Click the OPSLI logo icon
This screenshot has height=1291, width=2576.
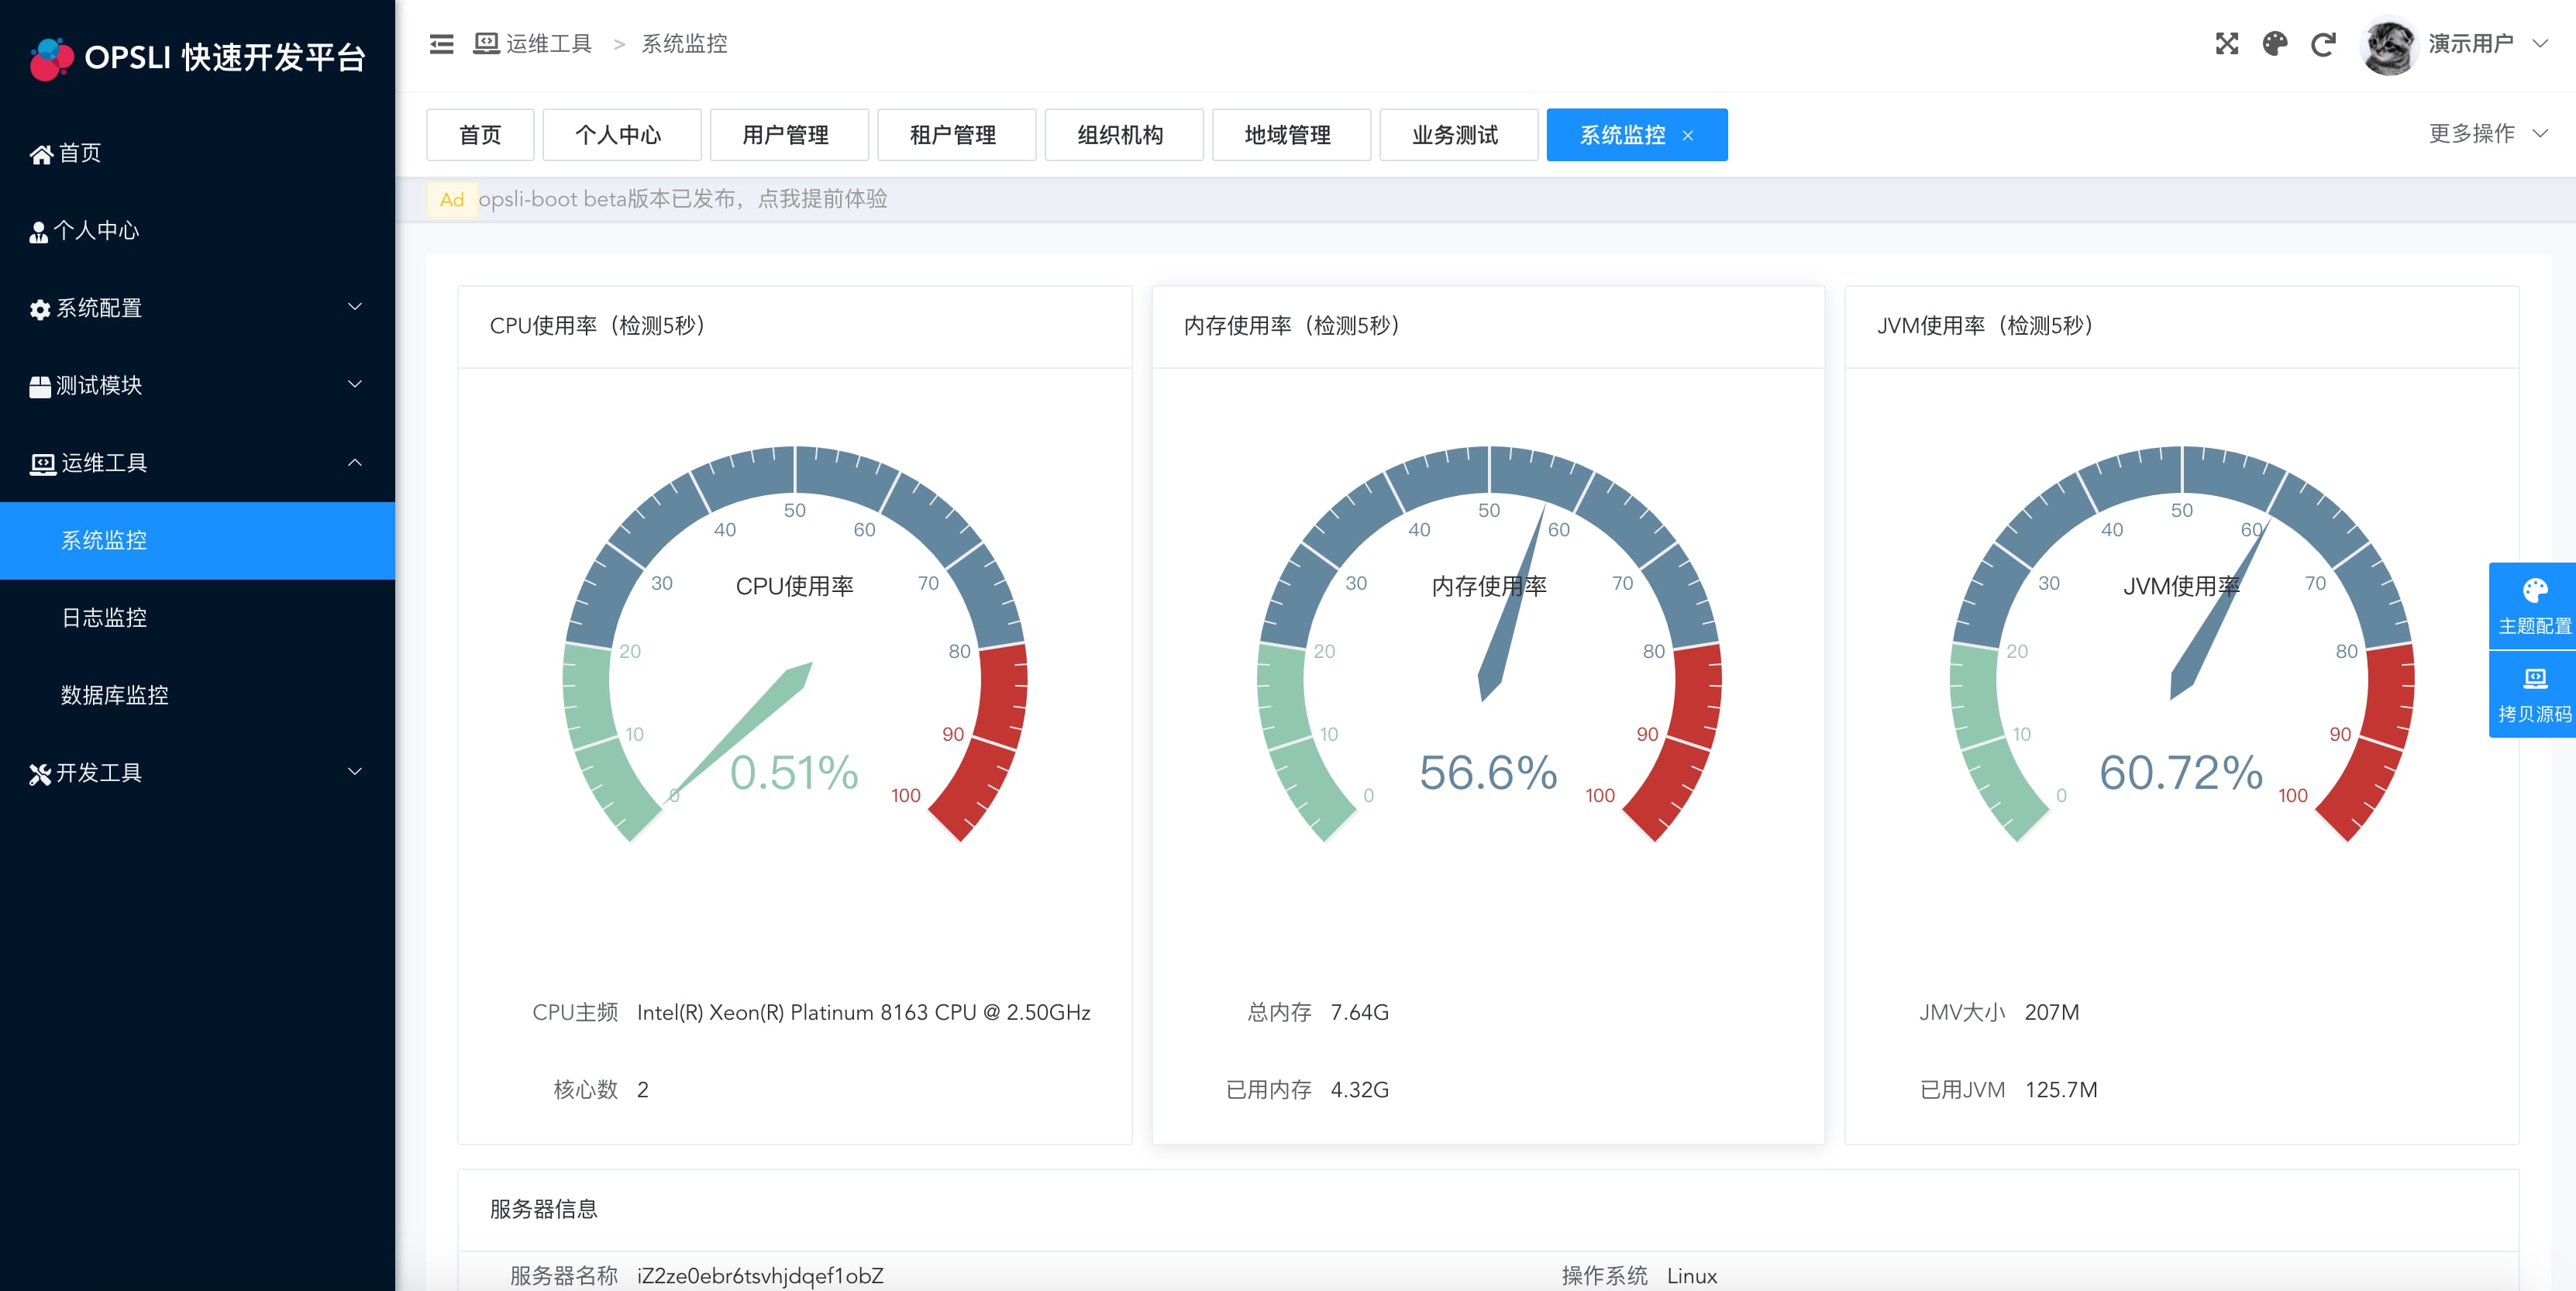tap(51, 58)
